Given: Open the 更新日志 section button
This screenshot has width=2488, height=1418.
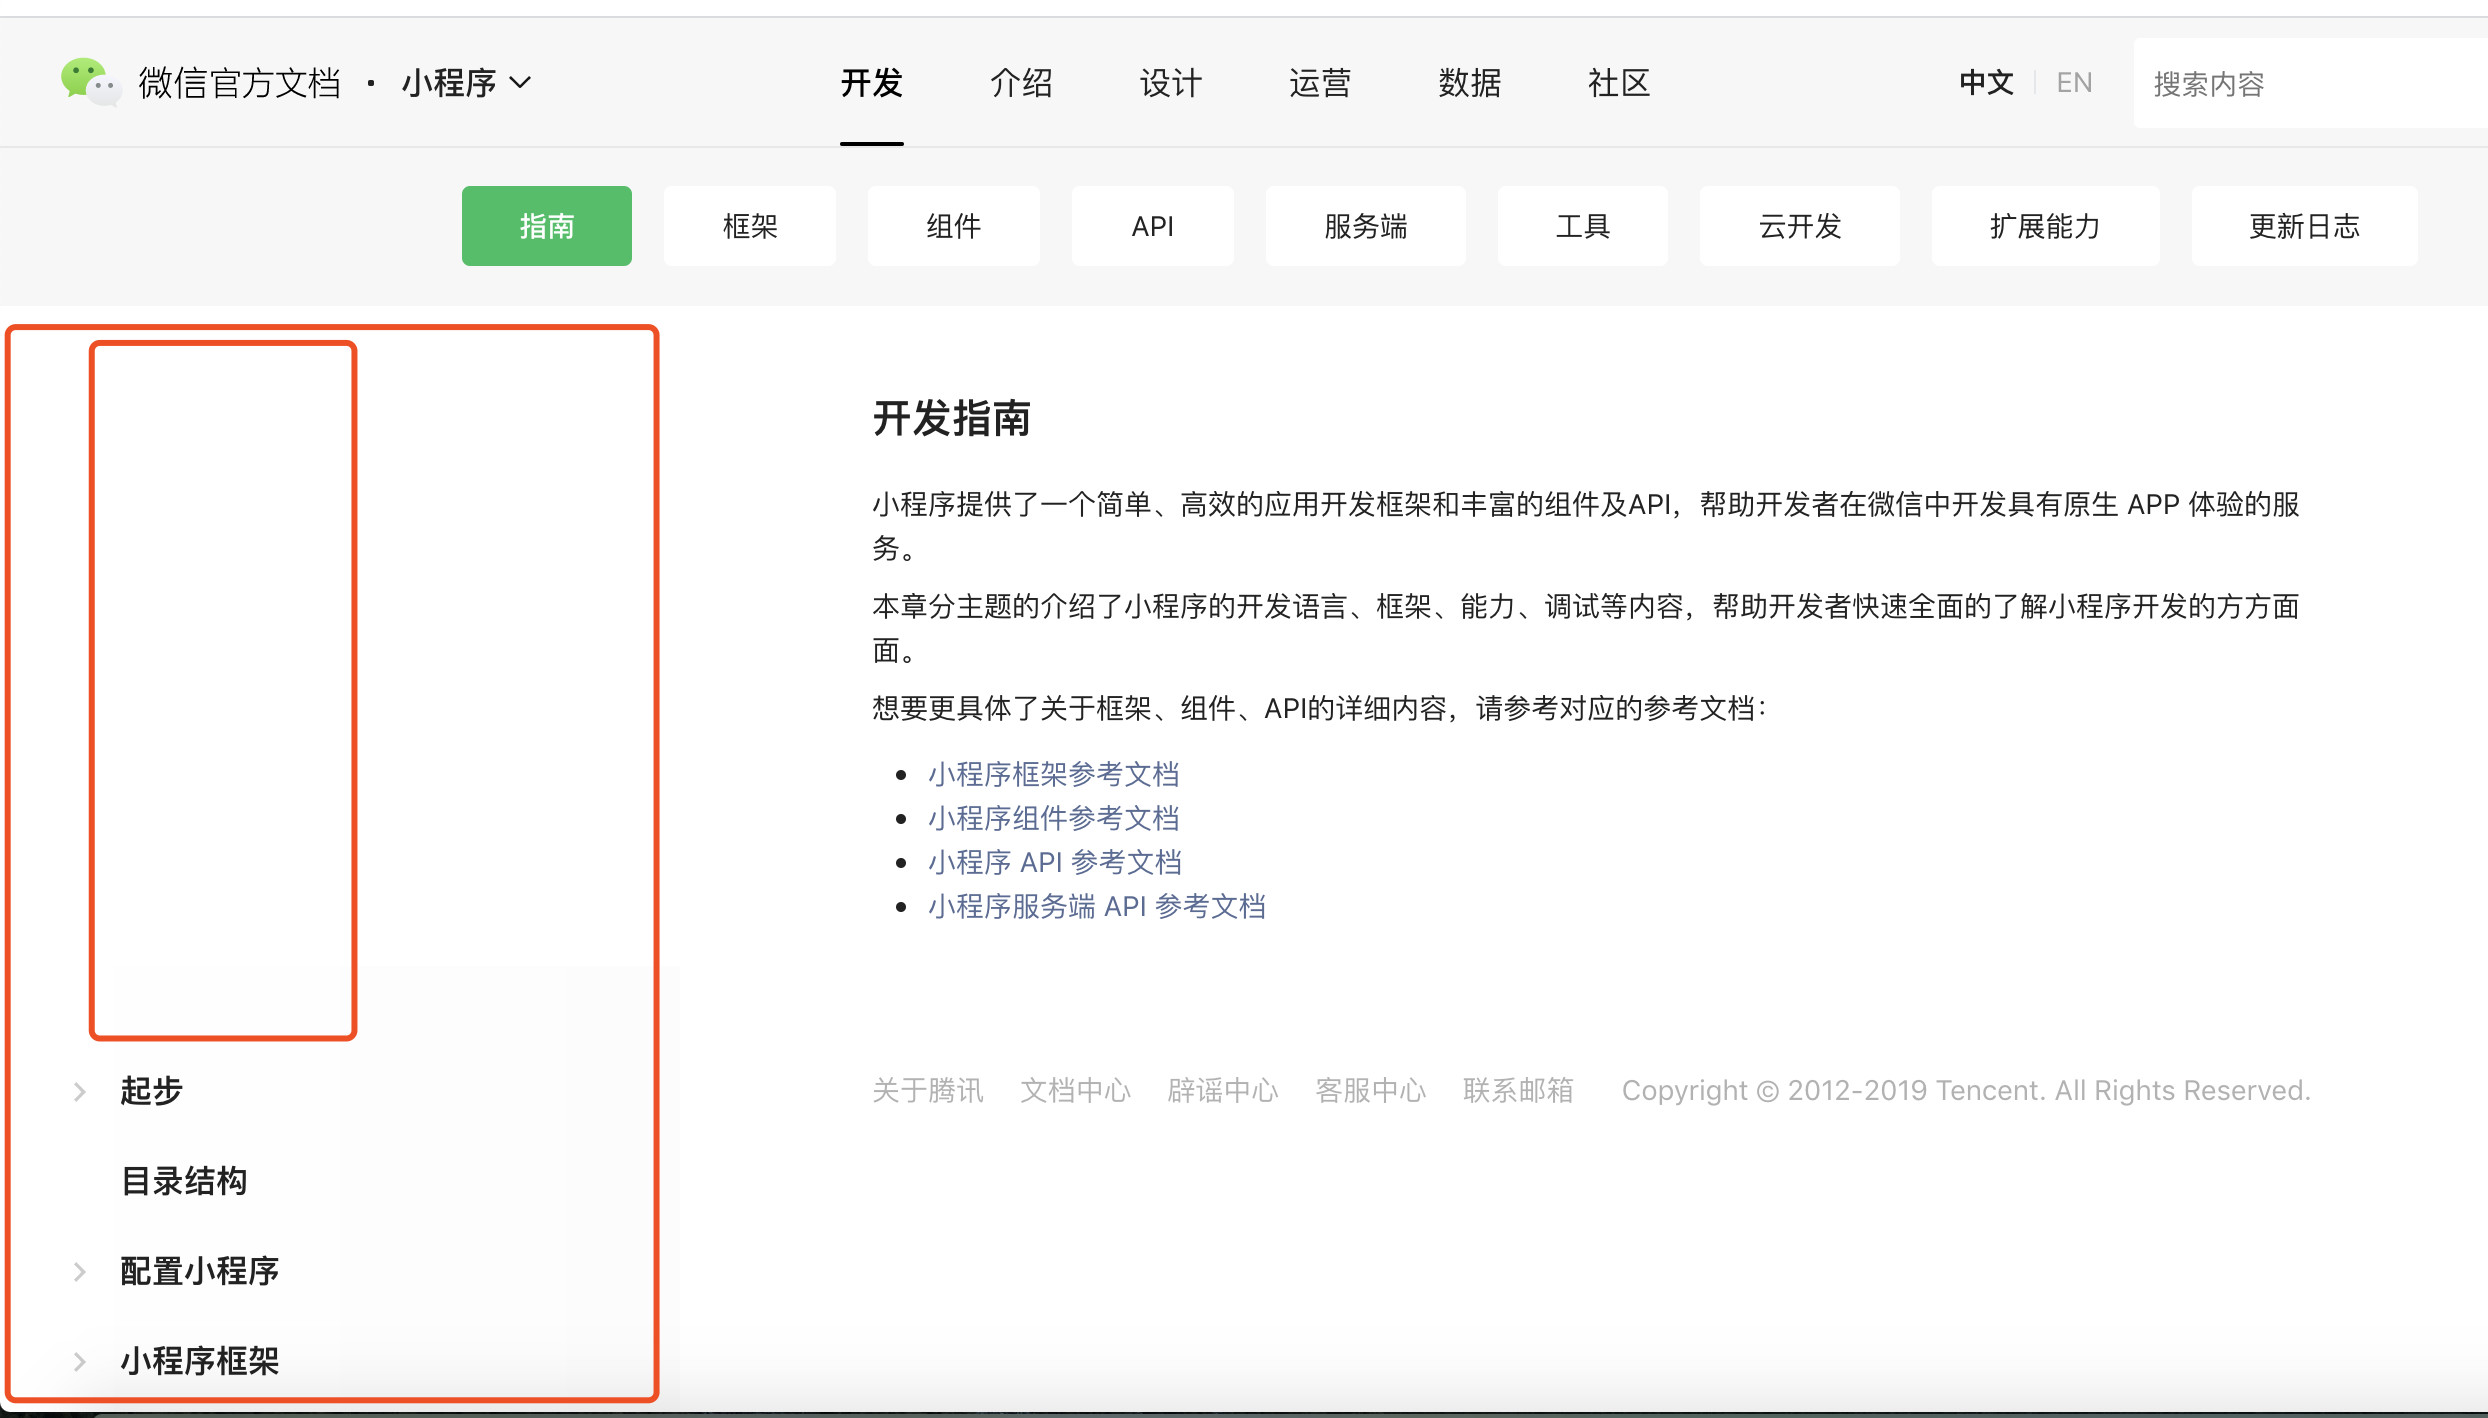Looking at the screenshot, I should [x=2304, y=226].
